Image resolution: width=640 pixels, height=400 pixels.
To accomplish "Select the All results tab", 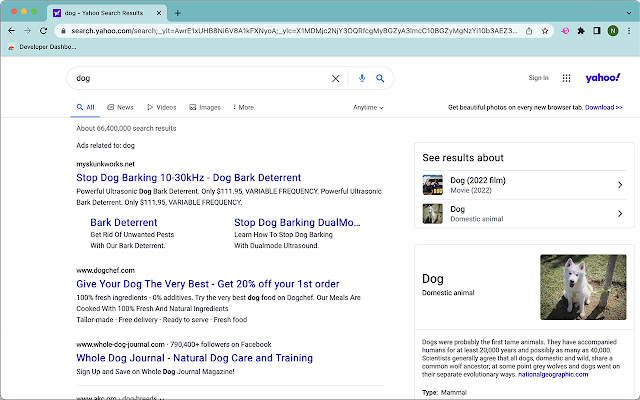I will 85,107.
